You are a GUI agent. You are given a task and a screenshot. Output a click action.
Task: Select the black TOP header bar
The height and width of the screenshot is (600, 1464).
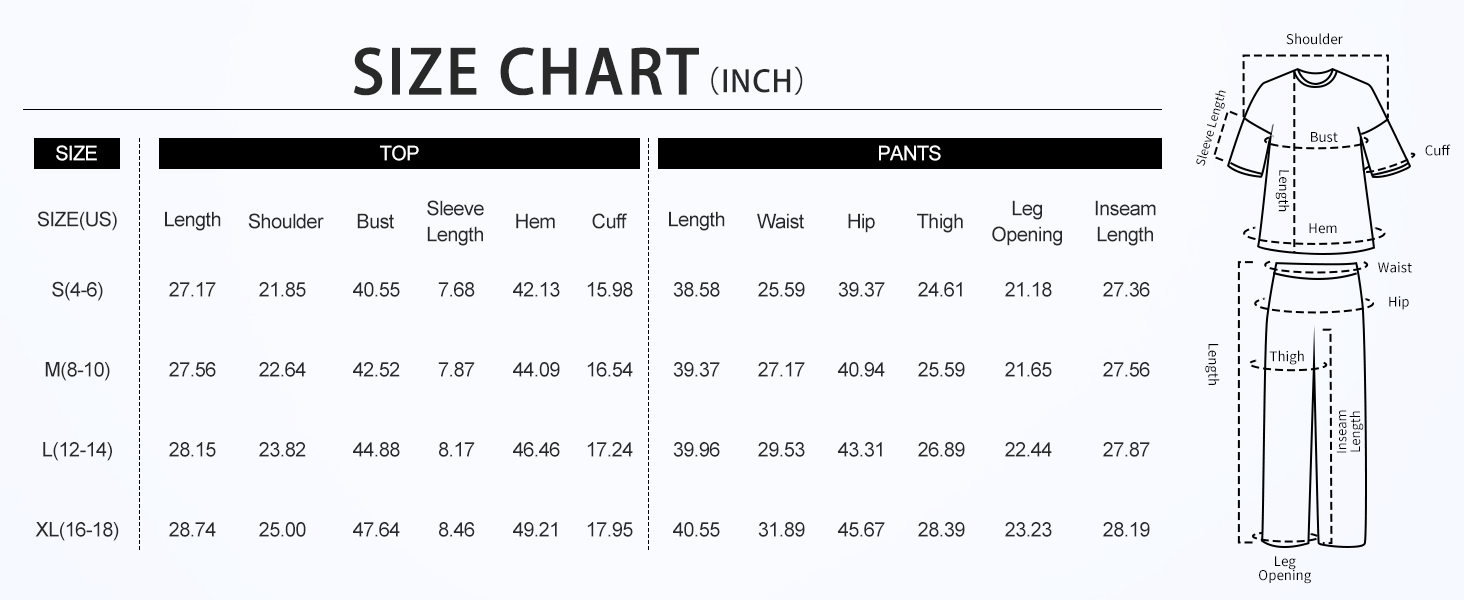[399, 153]
